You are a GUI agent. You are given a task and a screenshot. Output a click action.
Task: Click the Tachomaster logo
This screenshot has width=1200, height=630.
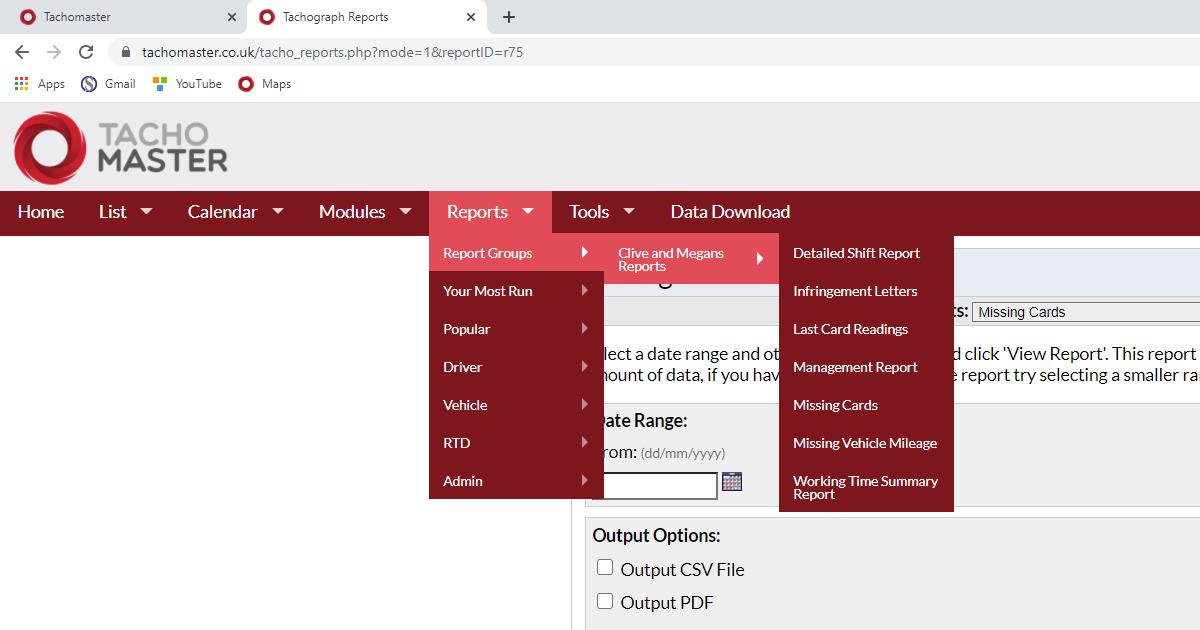point(121,148)
